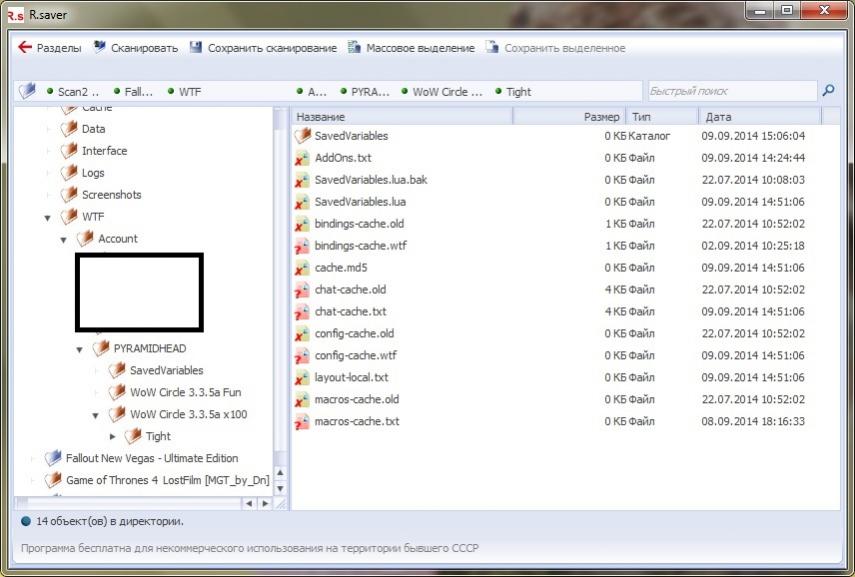Click tree panel scroll down arrow
This screenshot has width=855, height=577.
pos(280,489)
